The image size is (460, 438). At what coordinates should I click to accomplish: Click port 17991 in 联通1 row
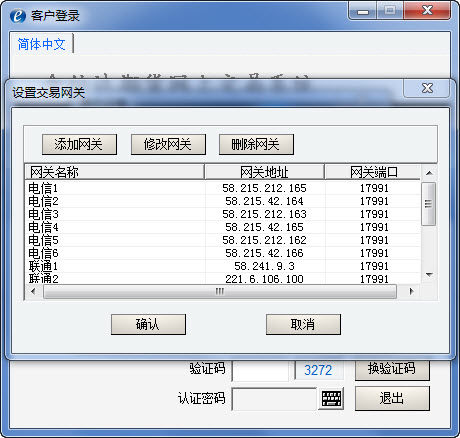click(374, 266)
